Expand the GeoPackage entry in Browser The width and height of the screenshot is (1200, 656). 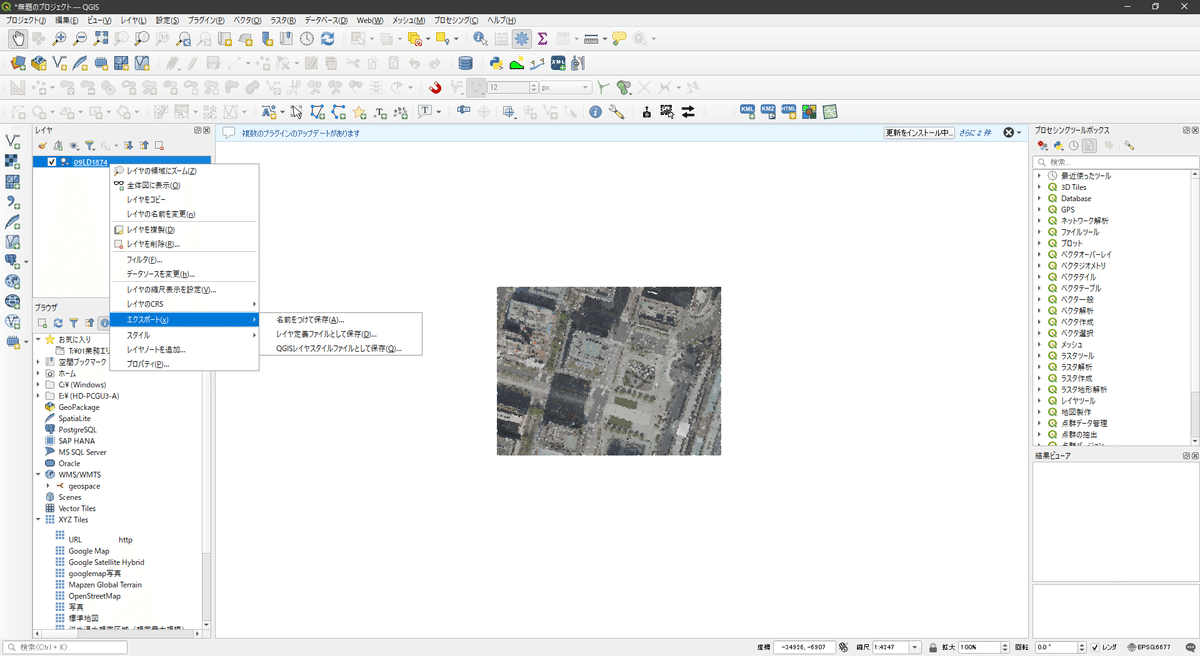tap(38, 407)
